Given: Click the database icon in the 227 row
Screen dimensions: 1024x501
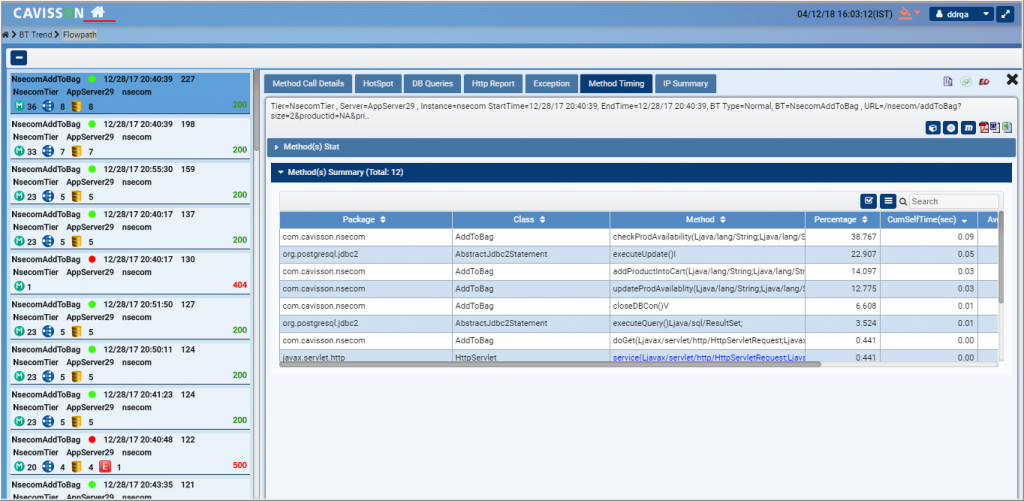Looking at the screenshot, I should pos(76,106).
